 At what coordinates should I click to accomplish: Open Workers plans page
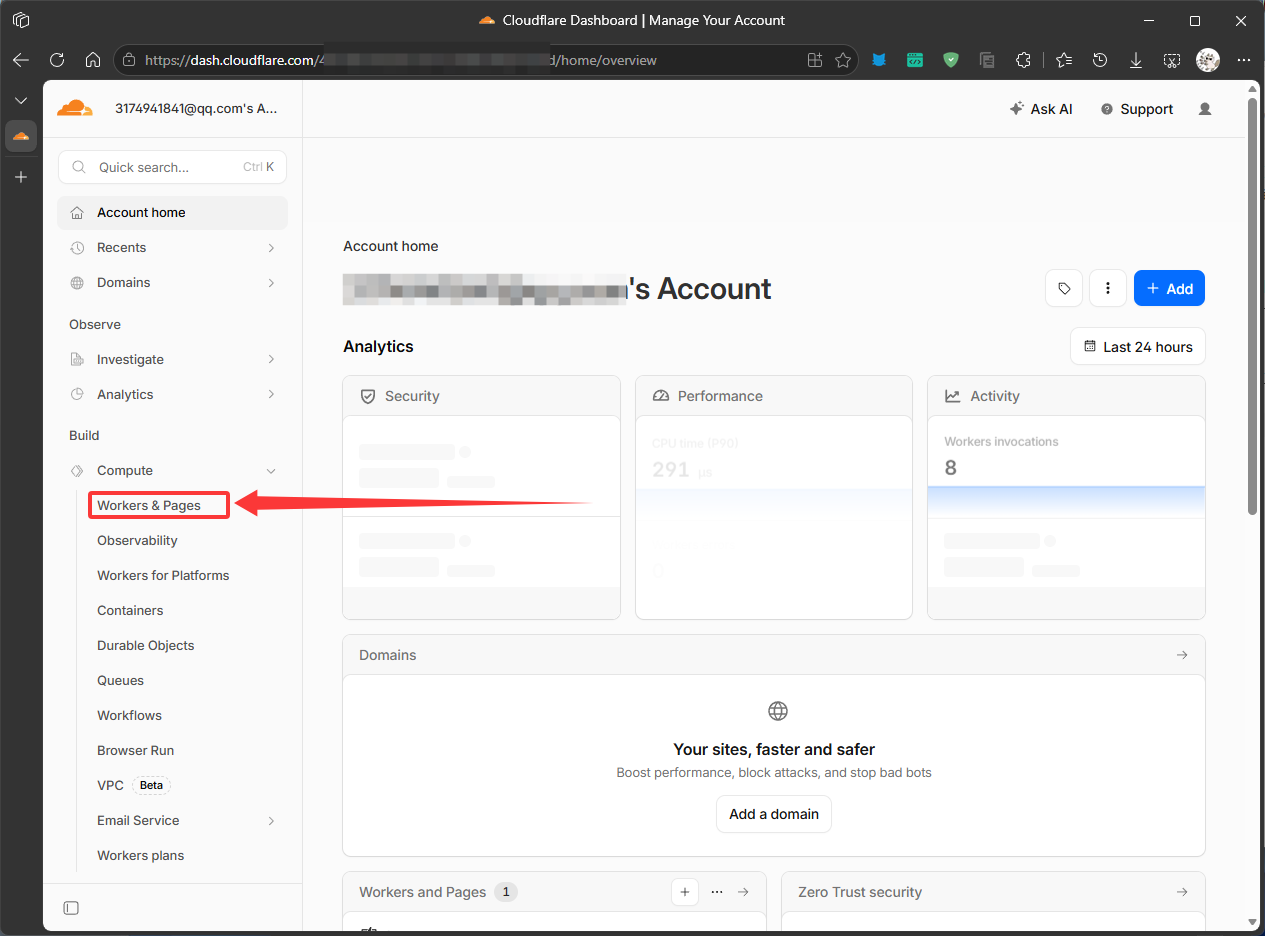[140, 856]
